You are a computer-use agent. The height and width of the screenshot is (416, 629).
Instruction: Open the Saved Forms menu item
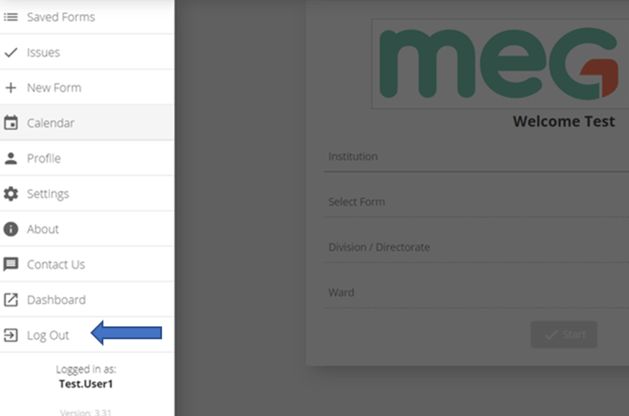coord(87,17)
